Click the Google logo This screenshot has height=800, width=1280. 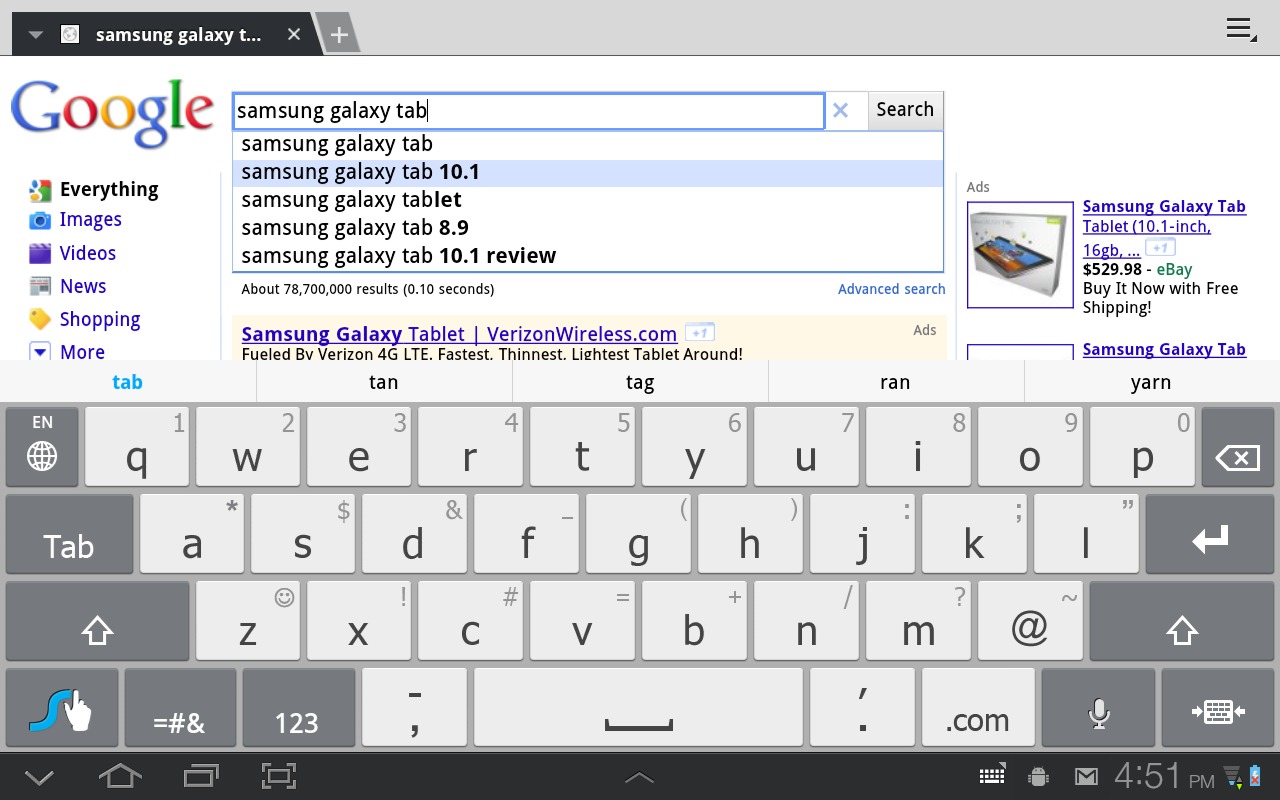(112, 114)
